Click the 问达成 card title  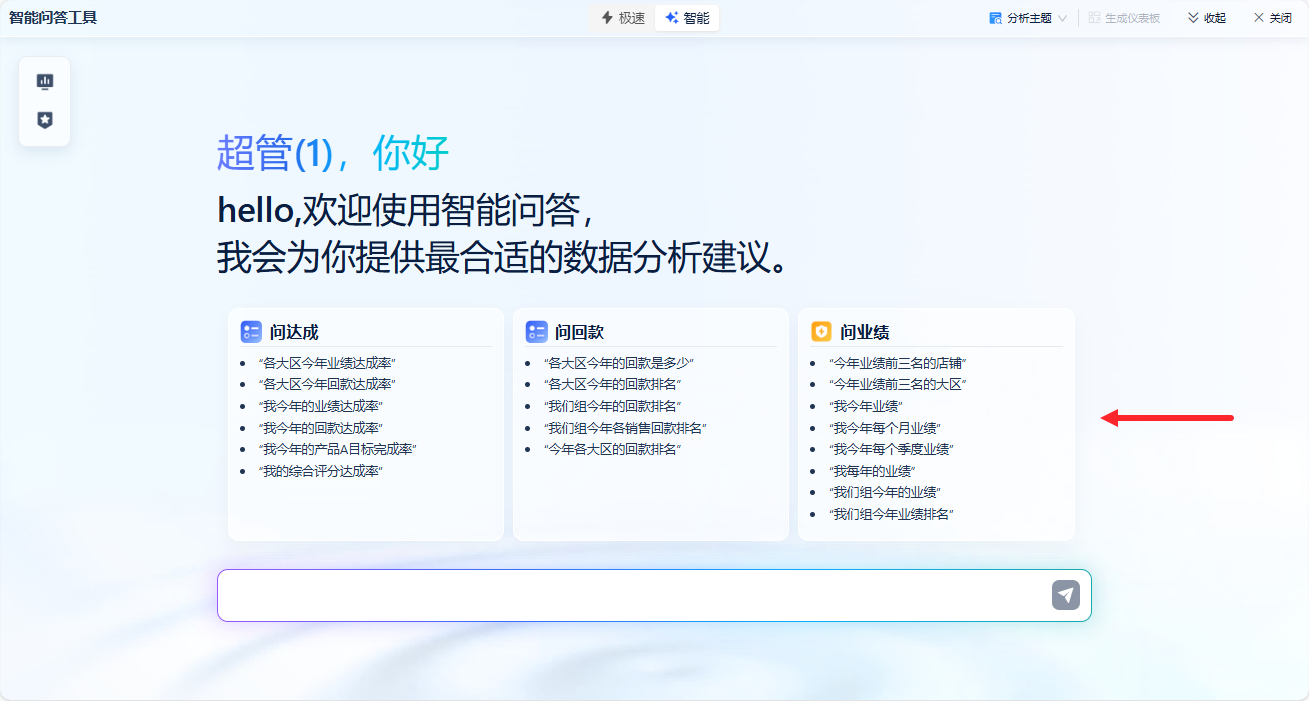coord(294,333)
